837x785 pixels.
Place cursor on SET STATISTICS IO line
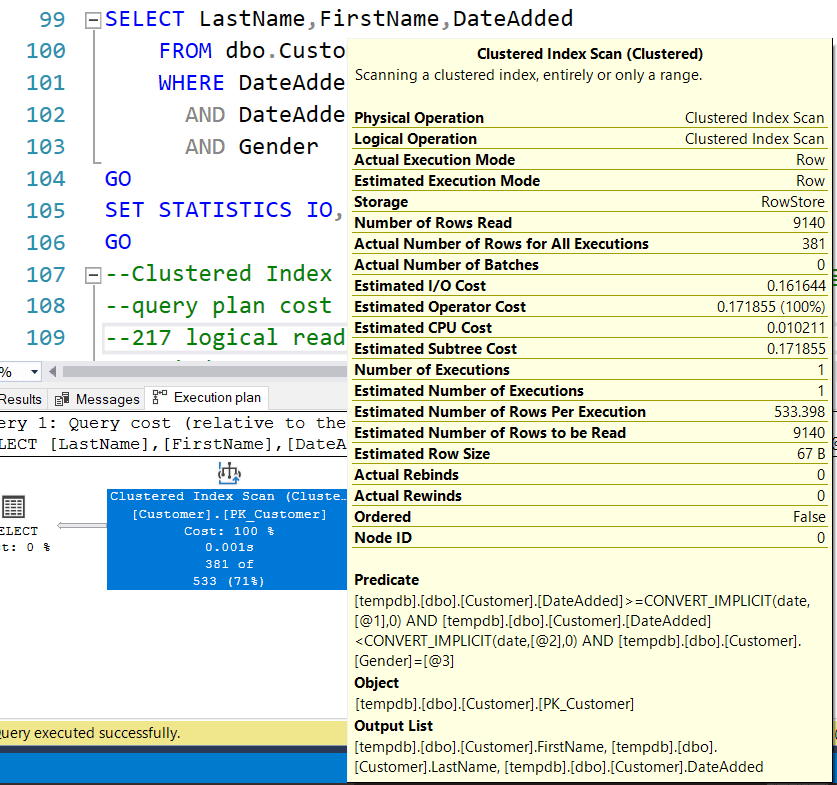point(225,210)
